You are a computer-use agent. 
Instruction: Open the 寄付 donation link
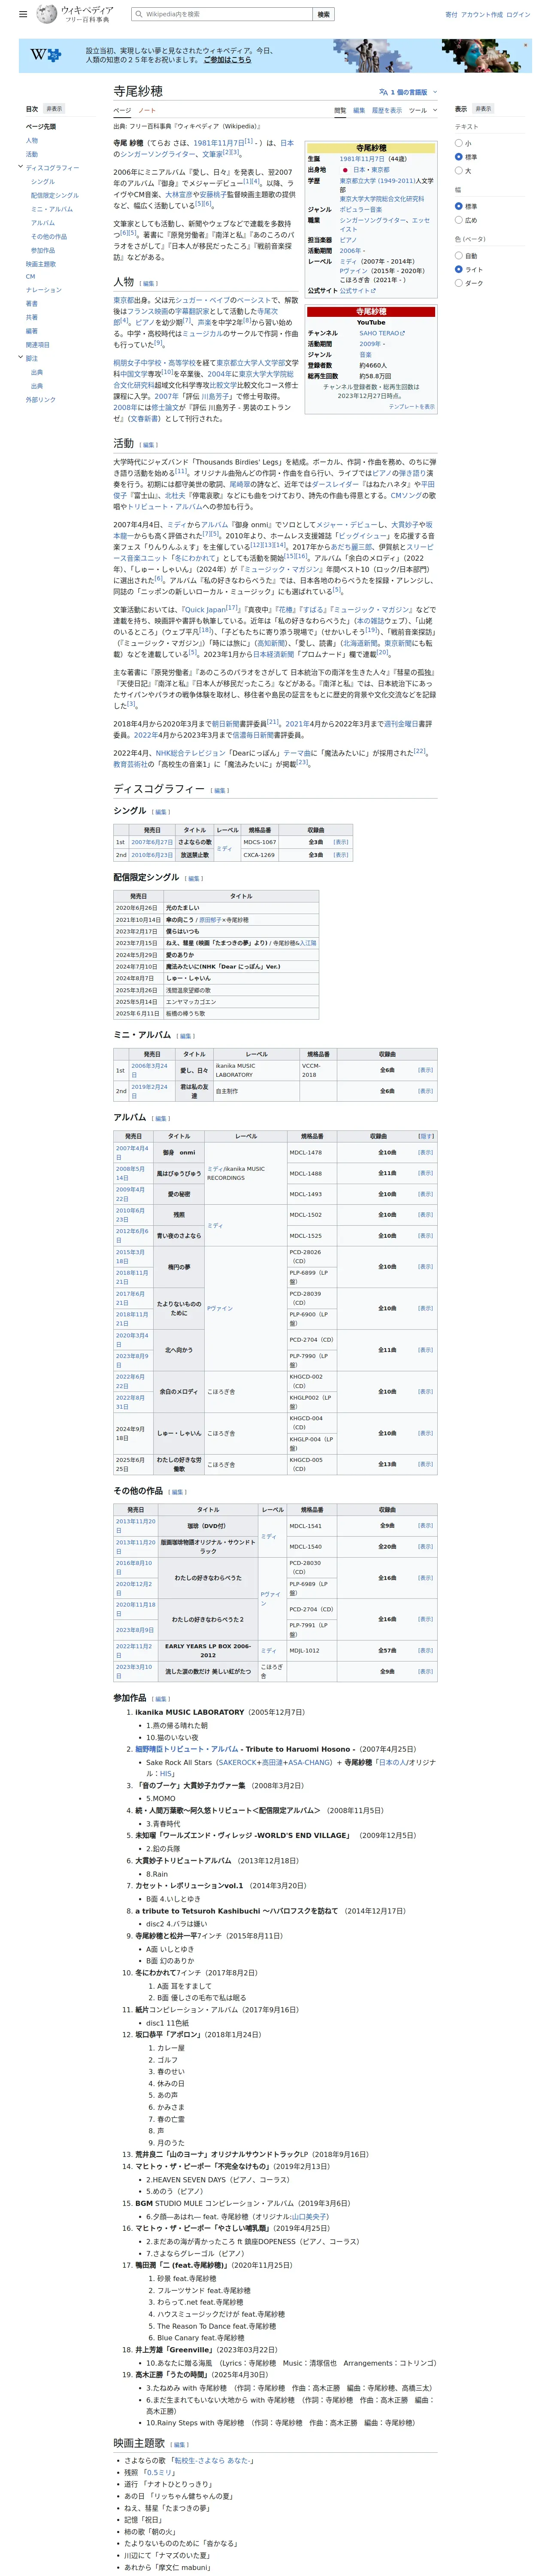(x=451, y=15)
